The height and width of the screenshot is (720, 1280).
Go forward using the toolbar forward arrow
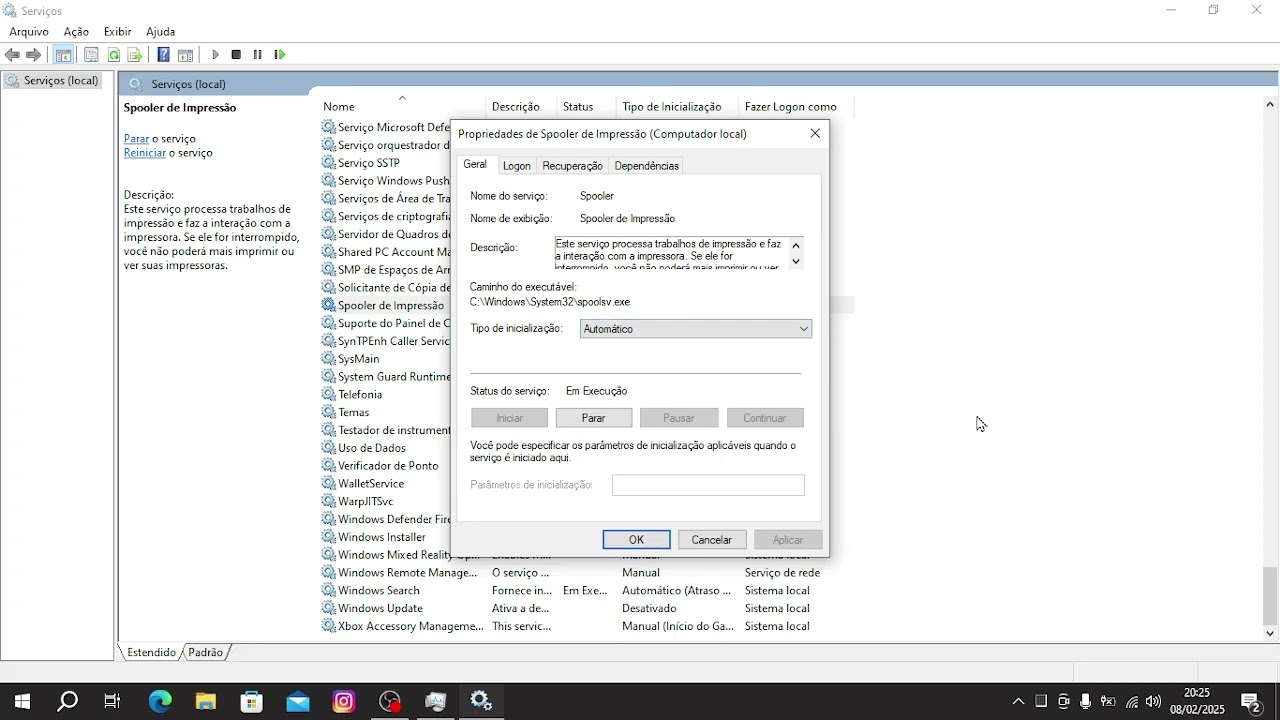(x=33, y=55)
